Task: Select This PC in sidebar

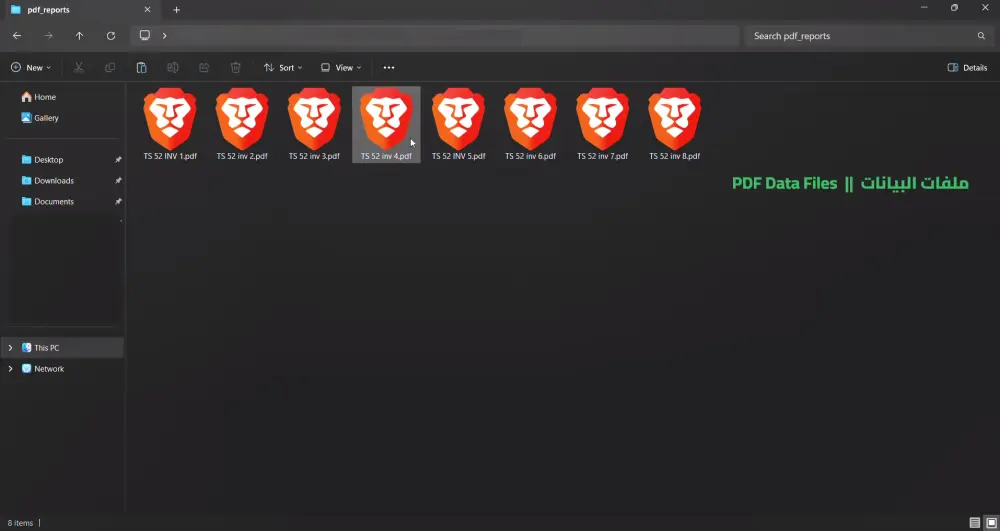Action: click(62, 348)
